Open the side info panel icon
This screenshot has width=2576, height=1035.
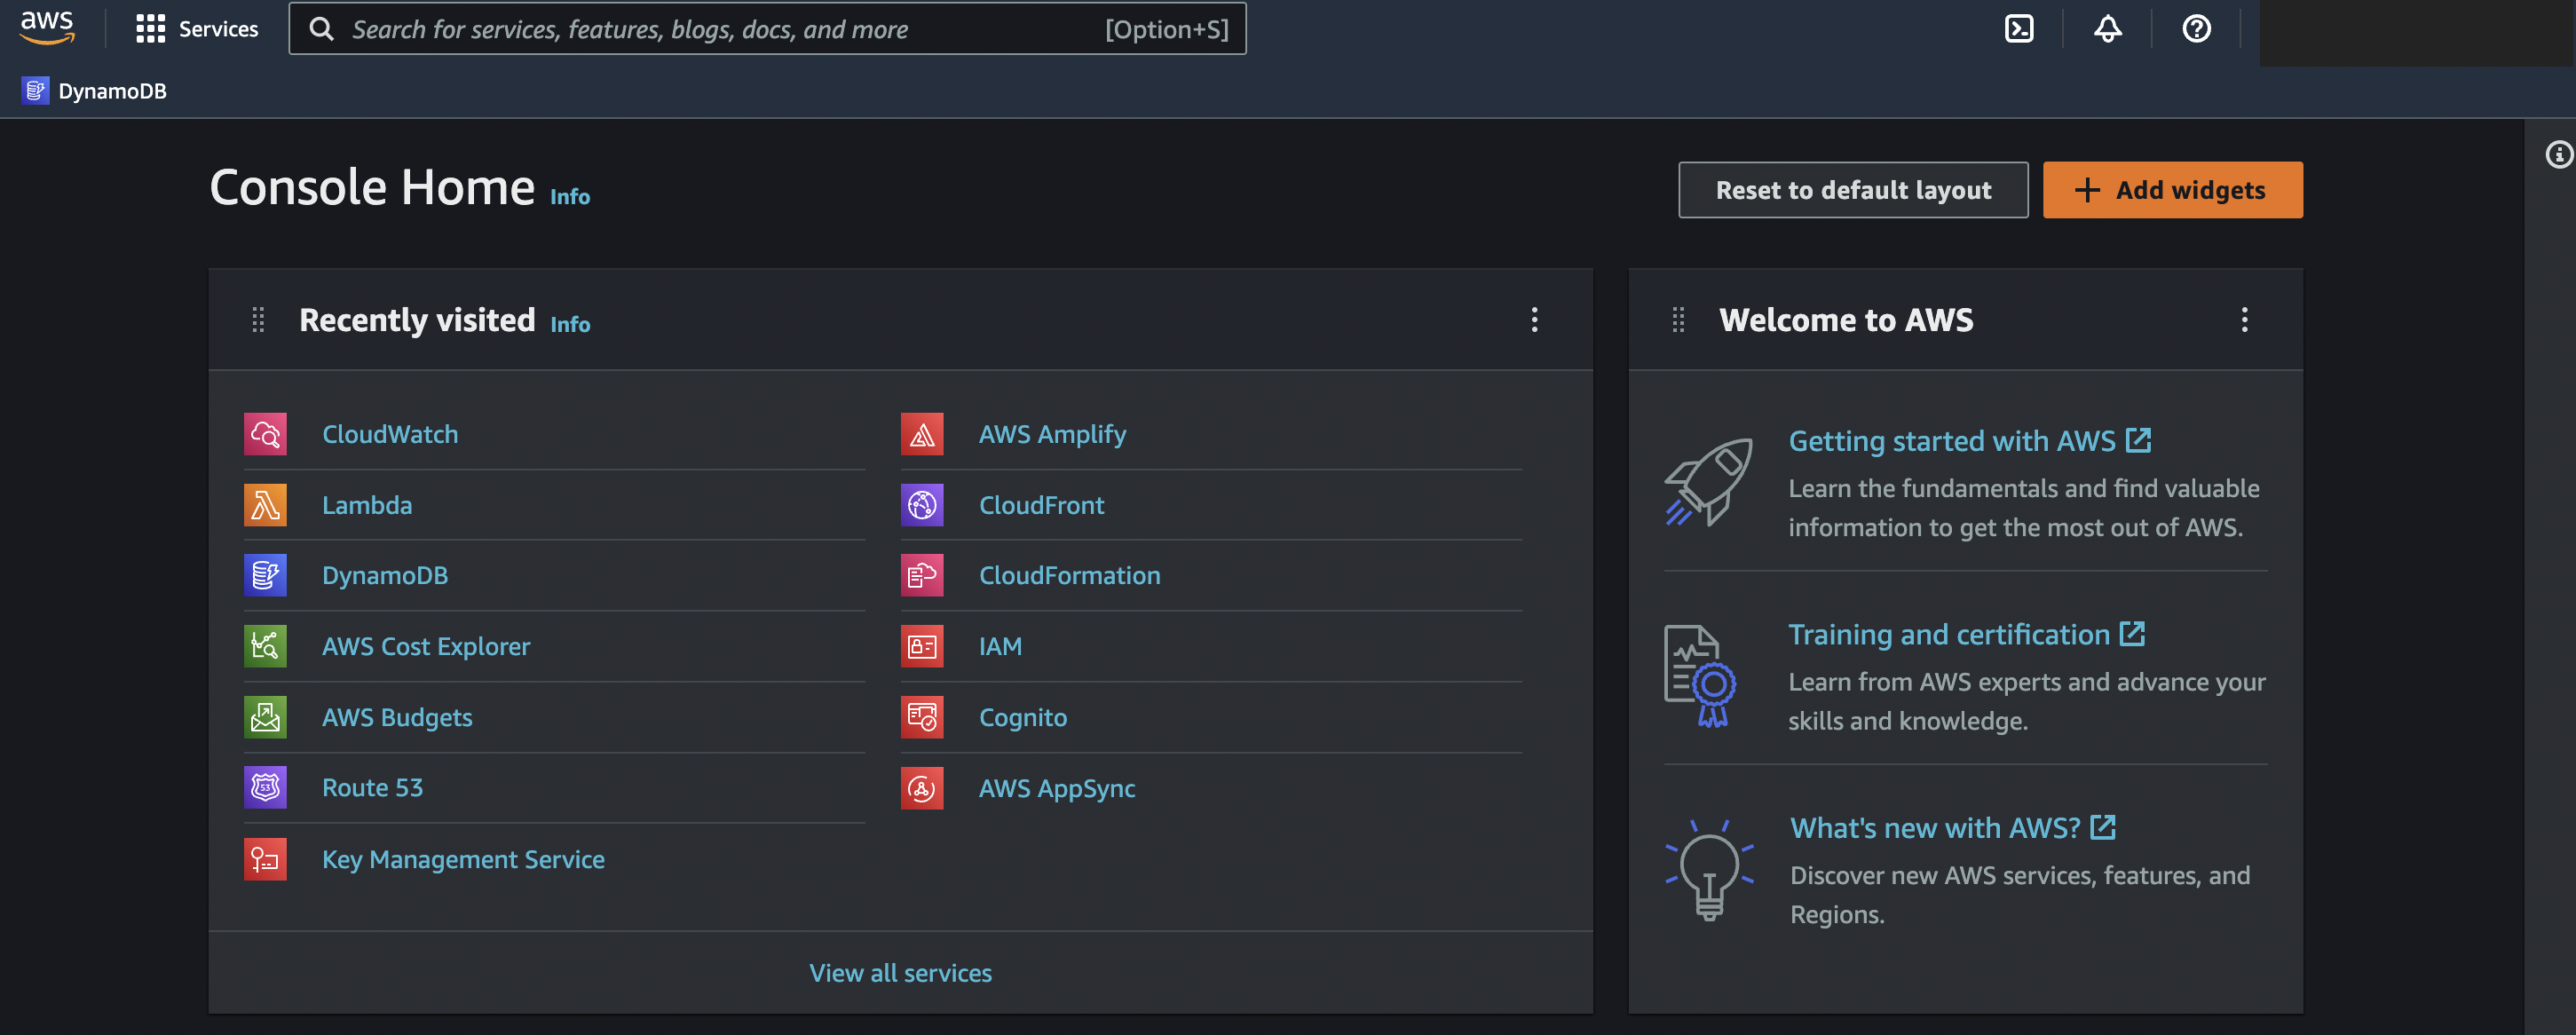(x=2558, y=154)
